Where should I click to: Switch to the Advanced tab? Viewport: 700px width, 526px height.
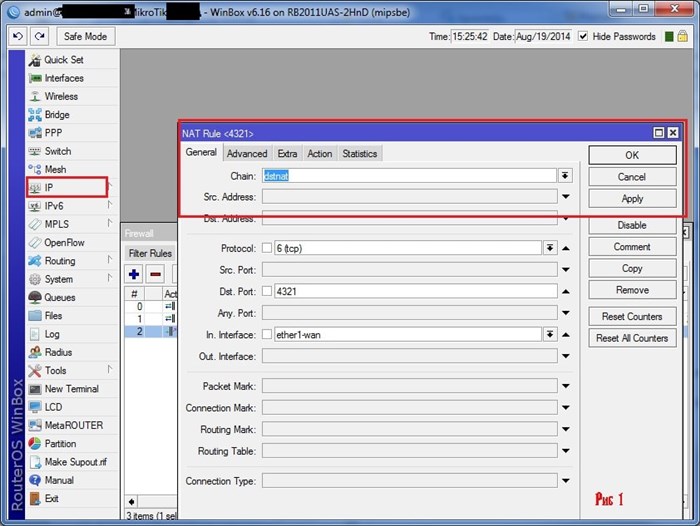[247, 154]
